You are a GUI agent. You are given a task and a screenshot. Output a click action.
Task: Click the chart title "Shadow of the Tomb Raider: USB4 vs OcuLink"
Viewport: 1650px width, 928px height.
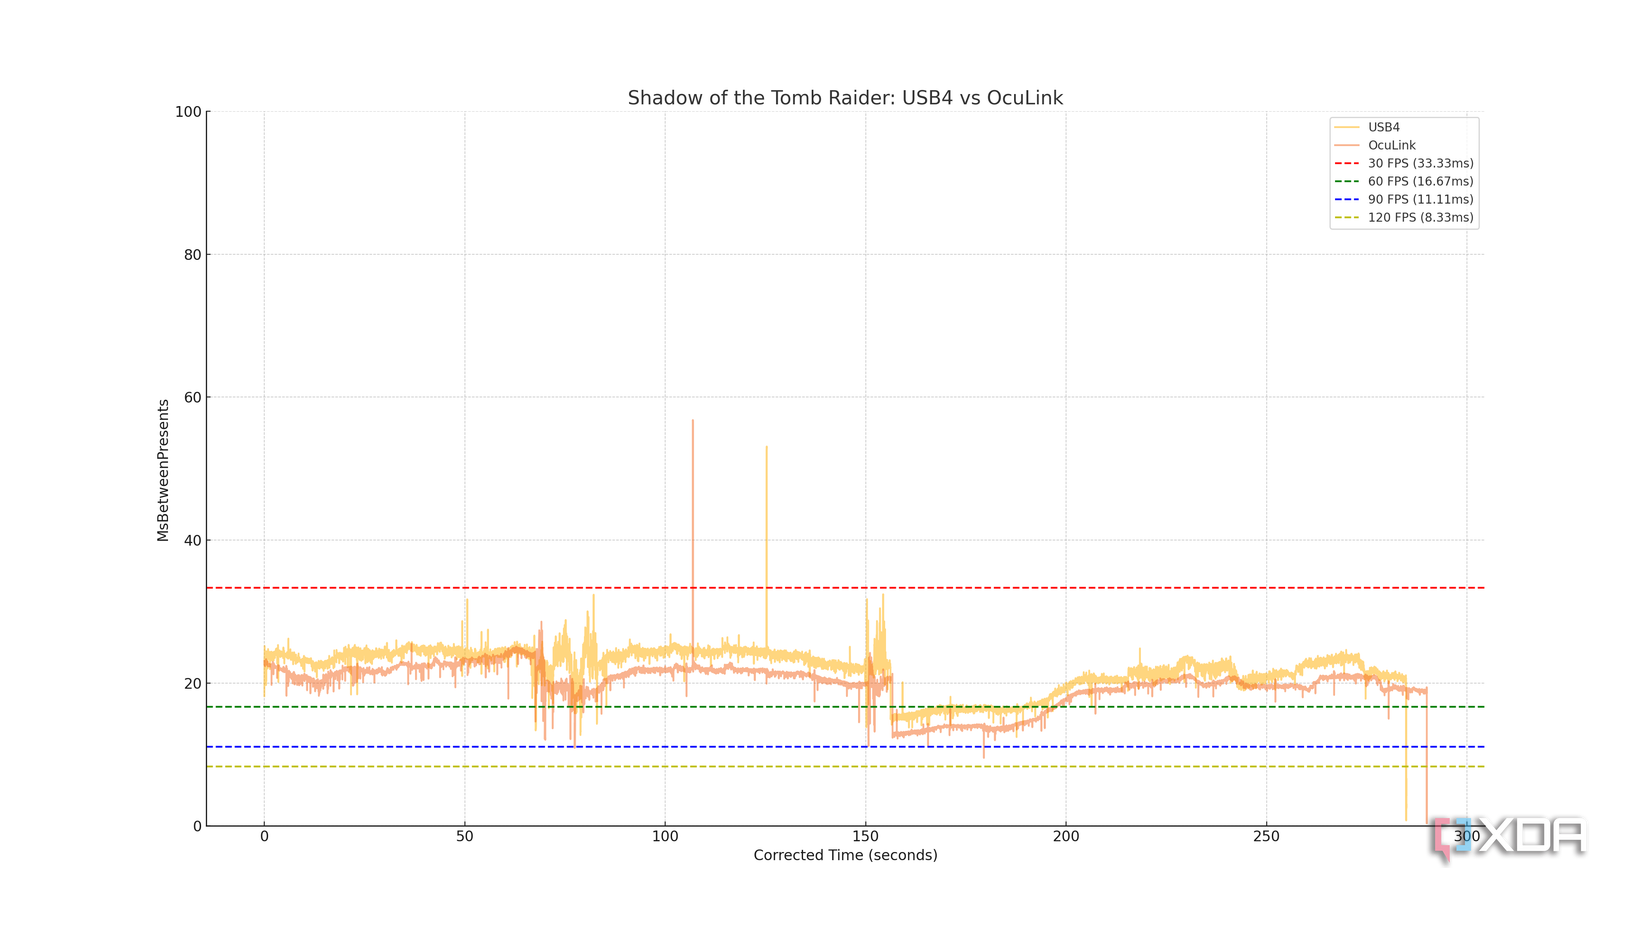pos(845,98)
